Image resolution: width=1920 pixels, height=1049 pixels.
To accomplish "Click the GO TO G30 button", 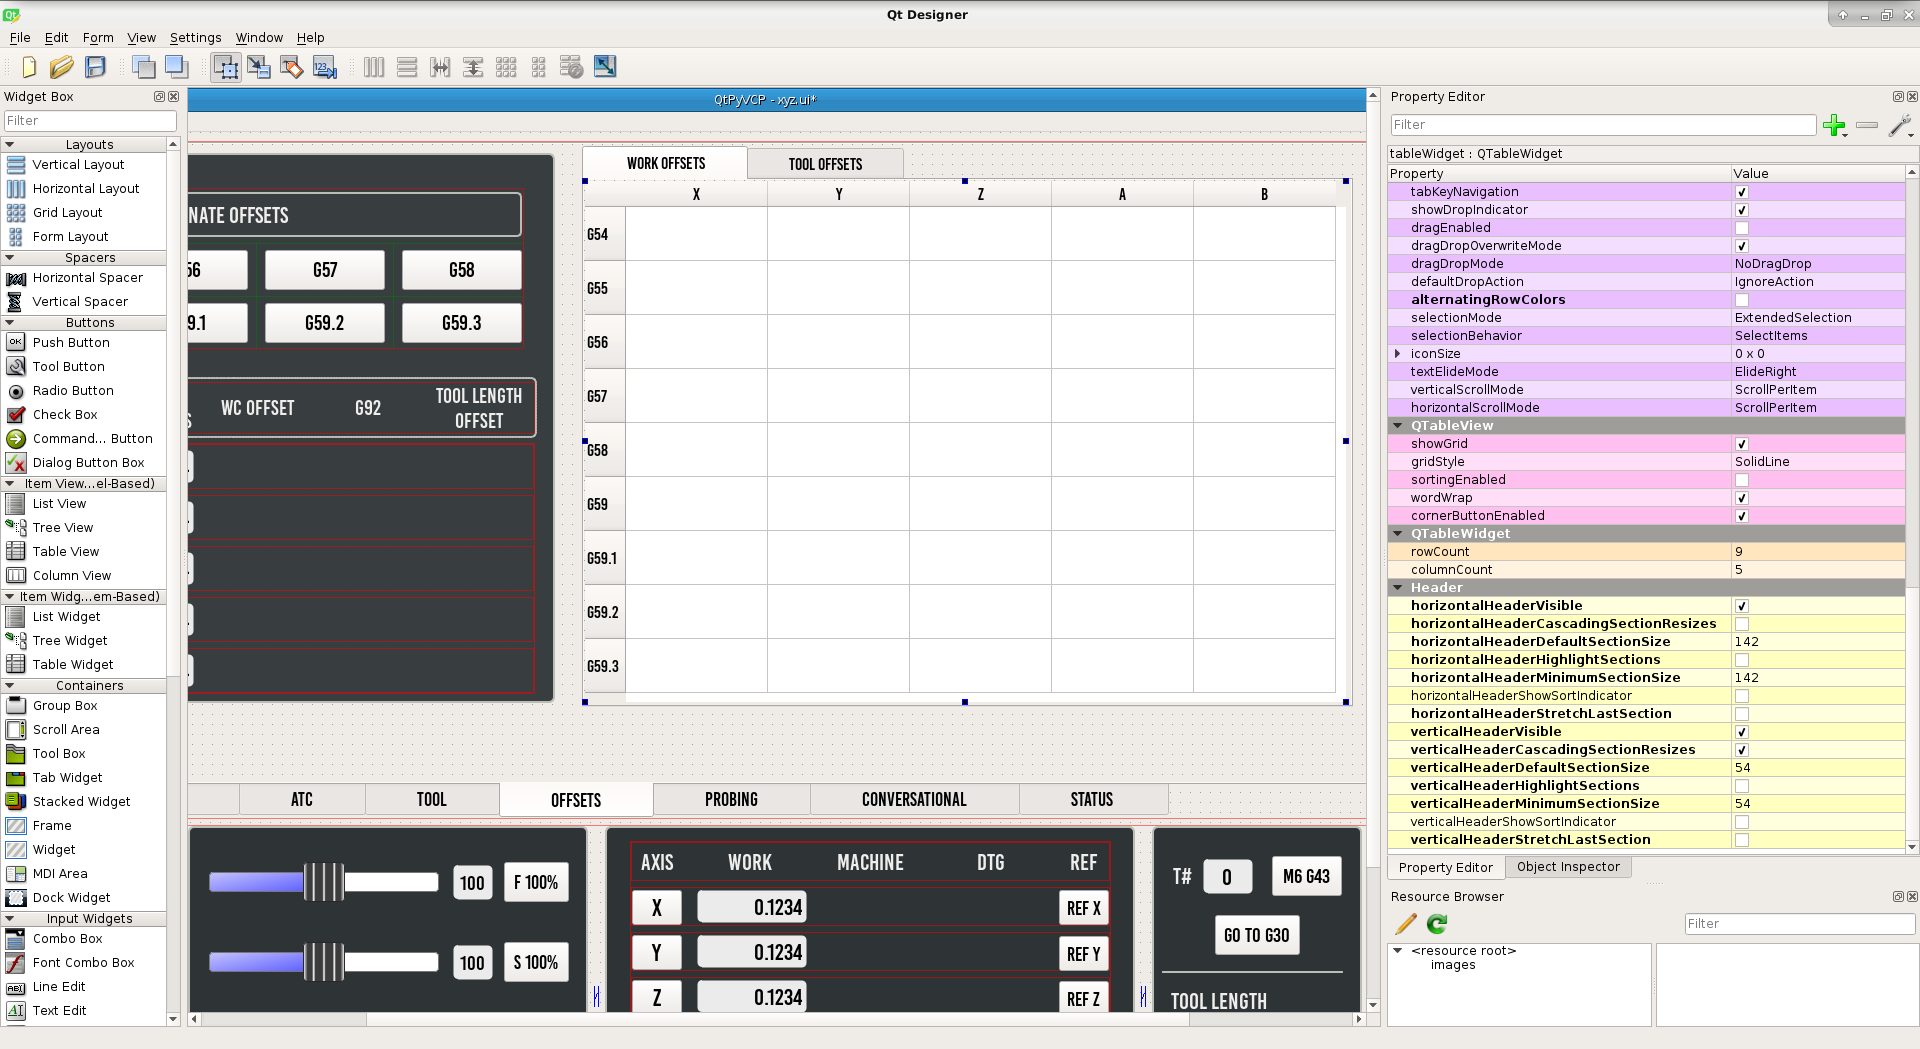I will tap(1257, 935).
